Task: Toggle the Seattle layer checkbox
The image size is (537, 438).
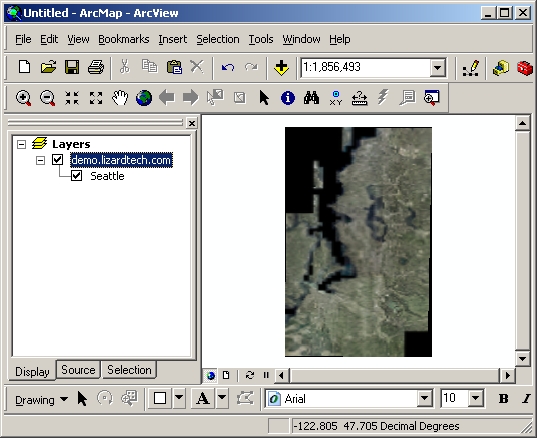Action: coord(76,176)
